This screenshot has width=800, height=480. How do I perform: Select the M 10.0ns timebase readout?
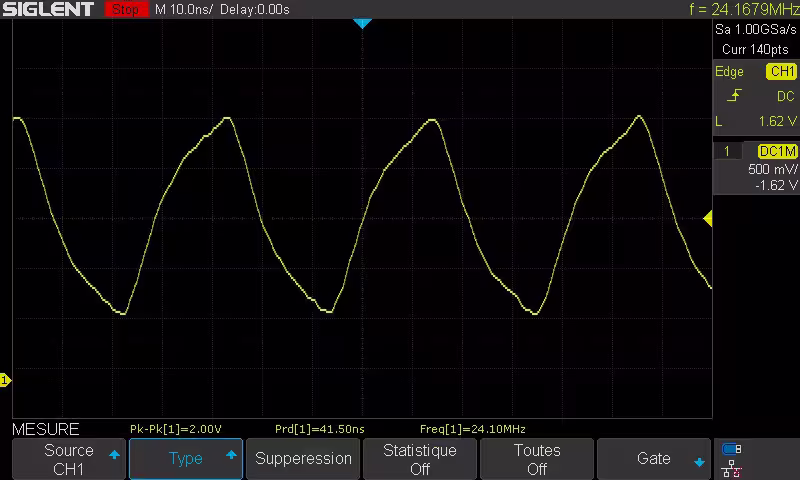184,9
